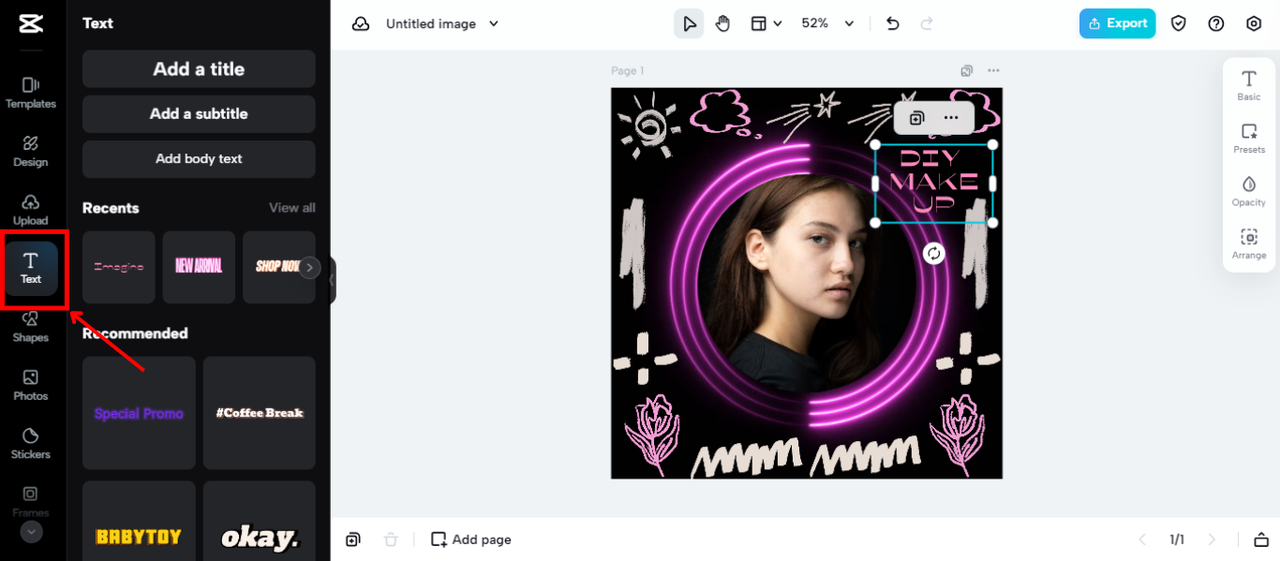Open the 52% zoom level dropdown

click(828, 24)
